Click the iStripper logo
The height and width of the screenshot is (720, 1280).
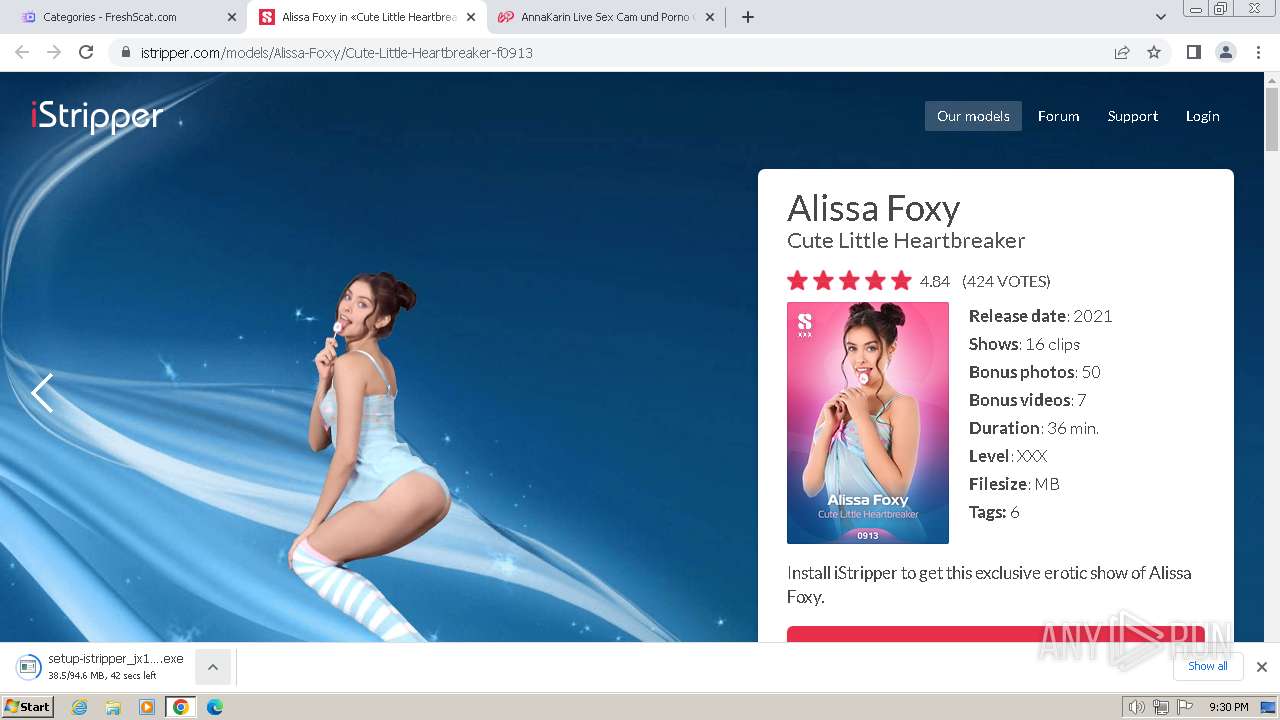tap(97, 116)
